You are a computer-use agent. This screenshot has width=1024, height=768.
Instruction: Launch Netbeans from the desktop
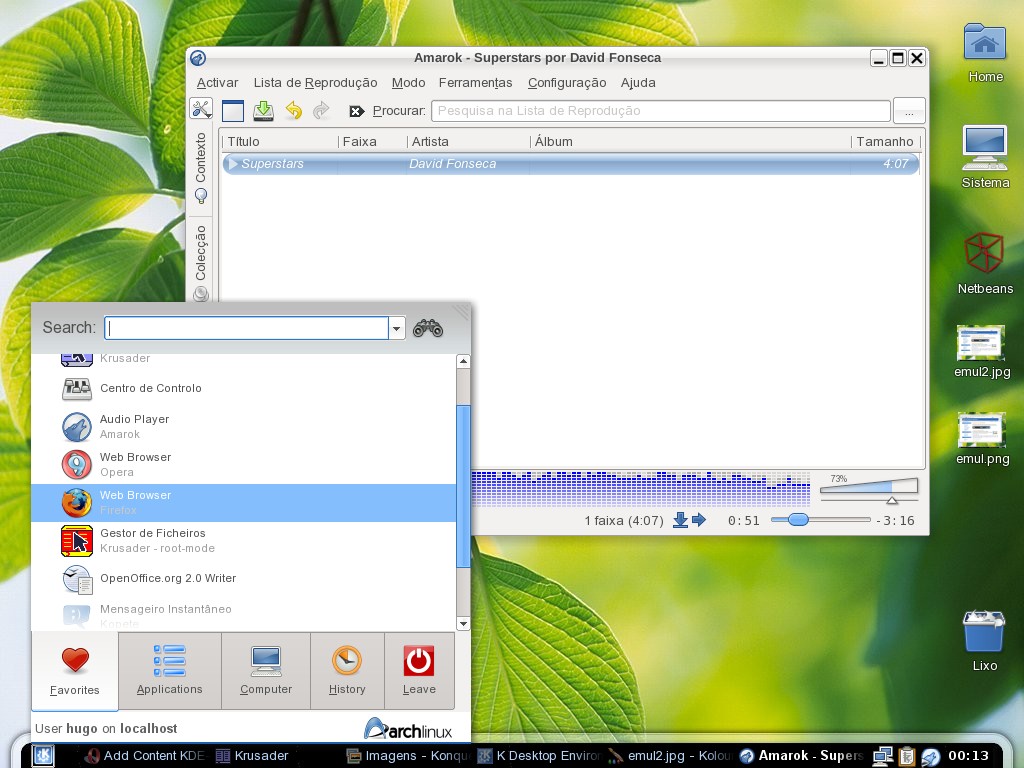985,263
